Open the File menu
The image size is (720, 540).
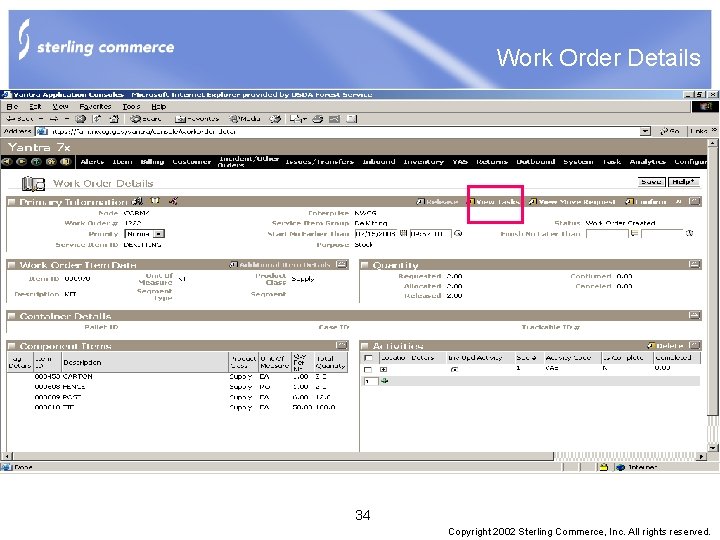click(12, 107)
